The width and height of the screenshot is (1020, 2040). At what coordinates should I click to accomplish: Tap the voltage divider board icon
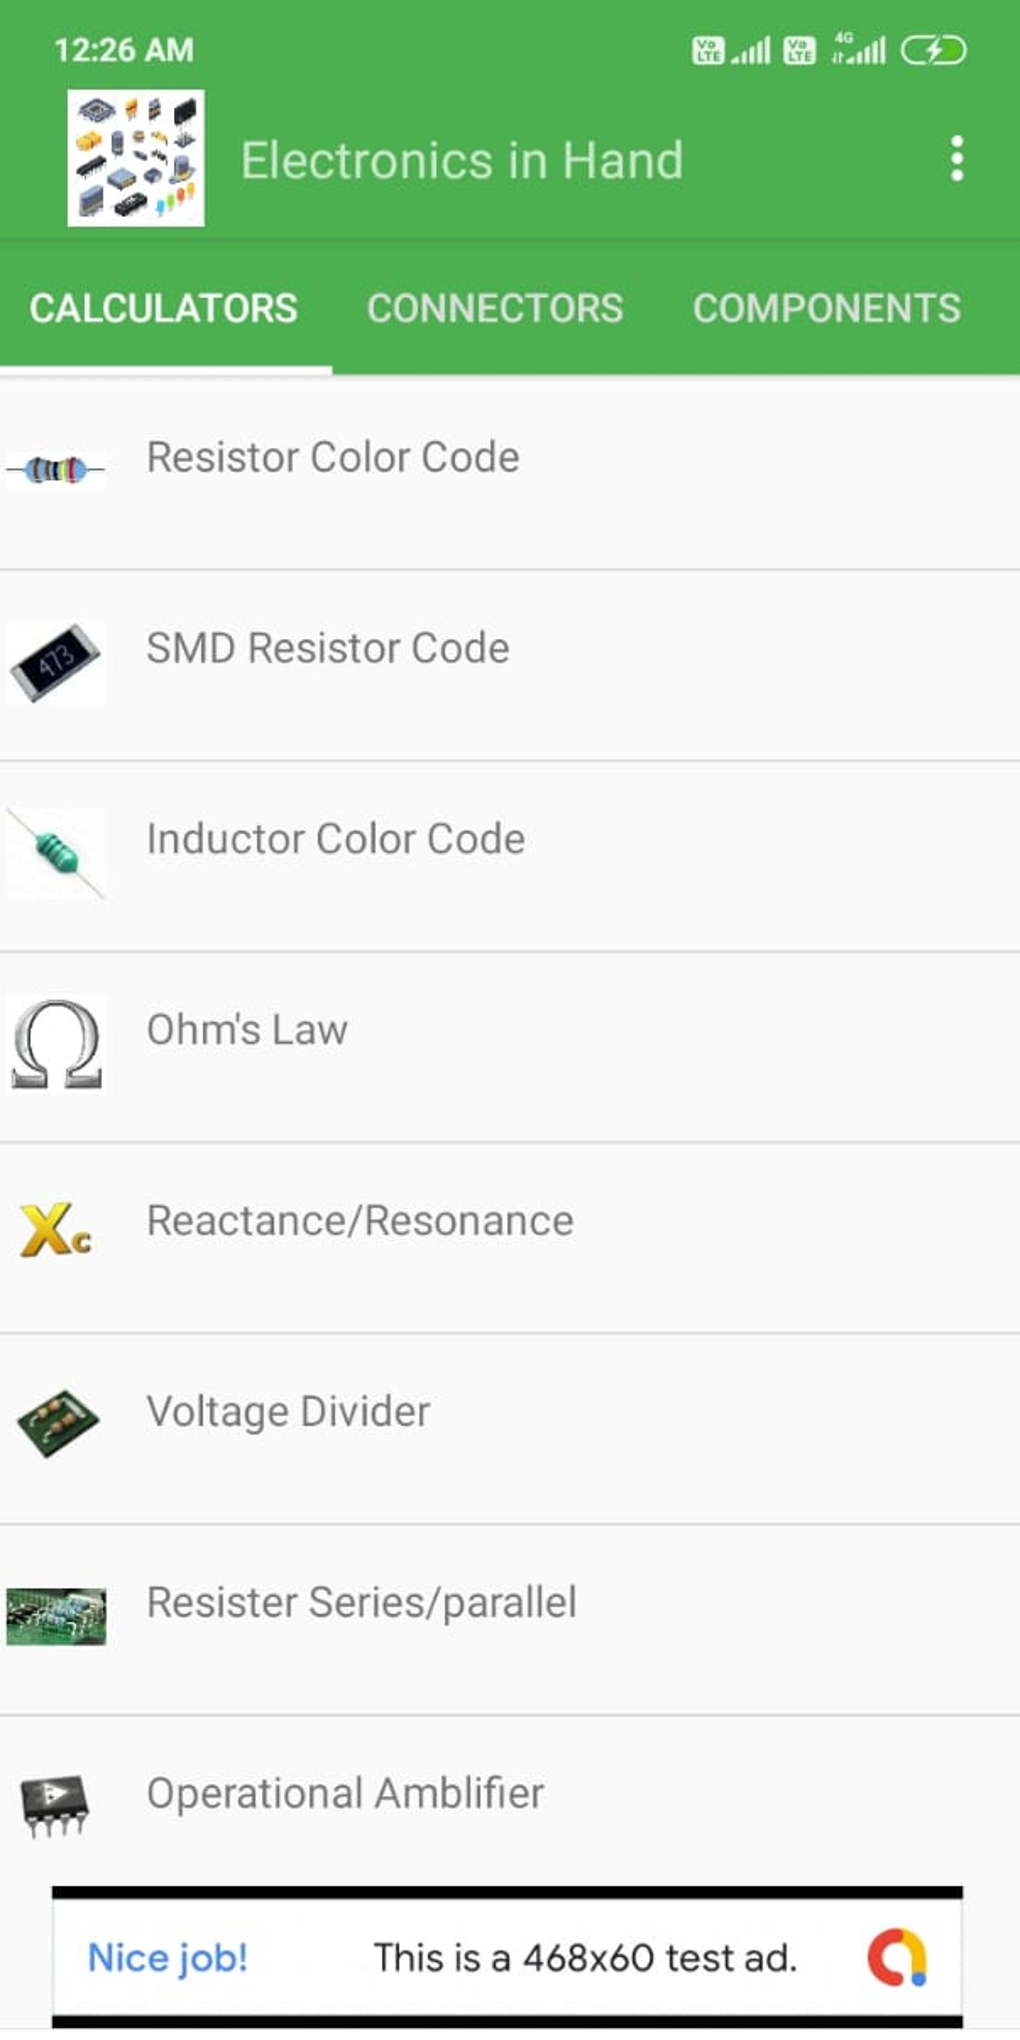pos(57,1422)
